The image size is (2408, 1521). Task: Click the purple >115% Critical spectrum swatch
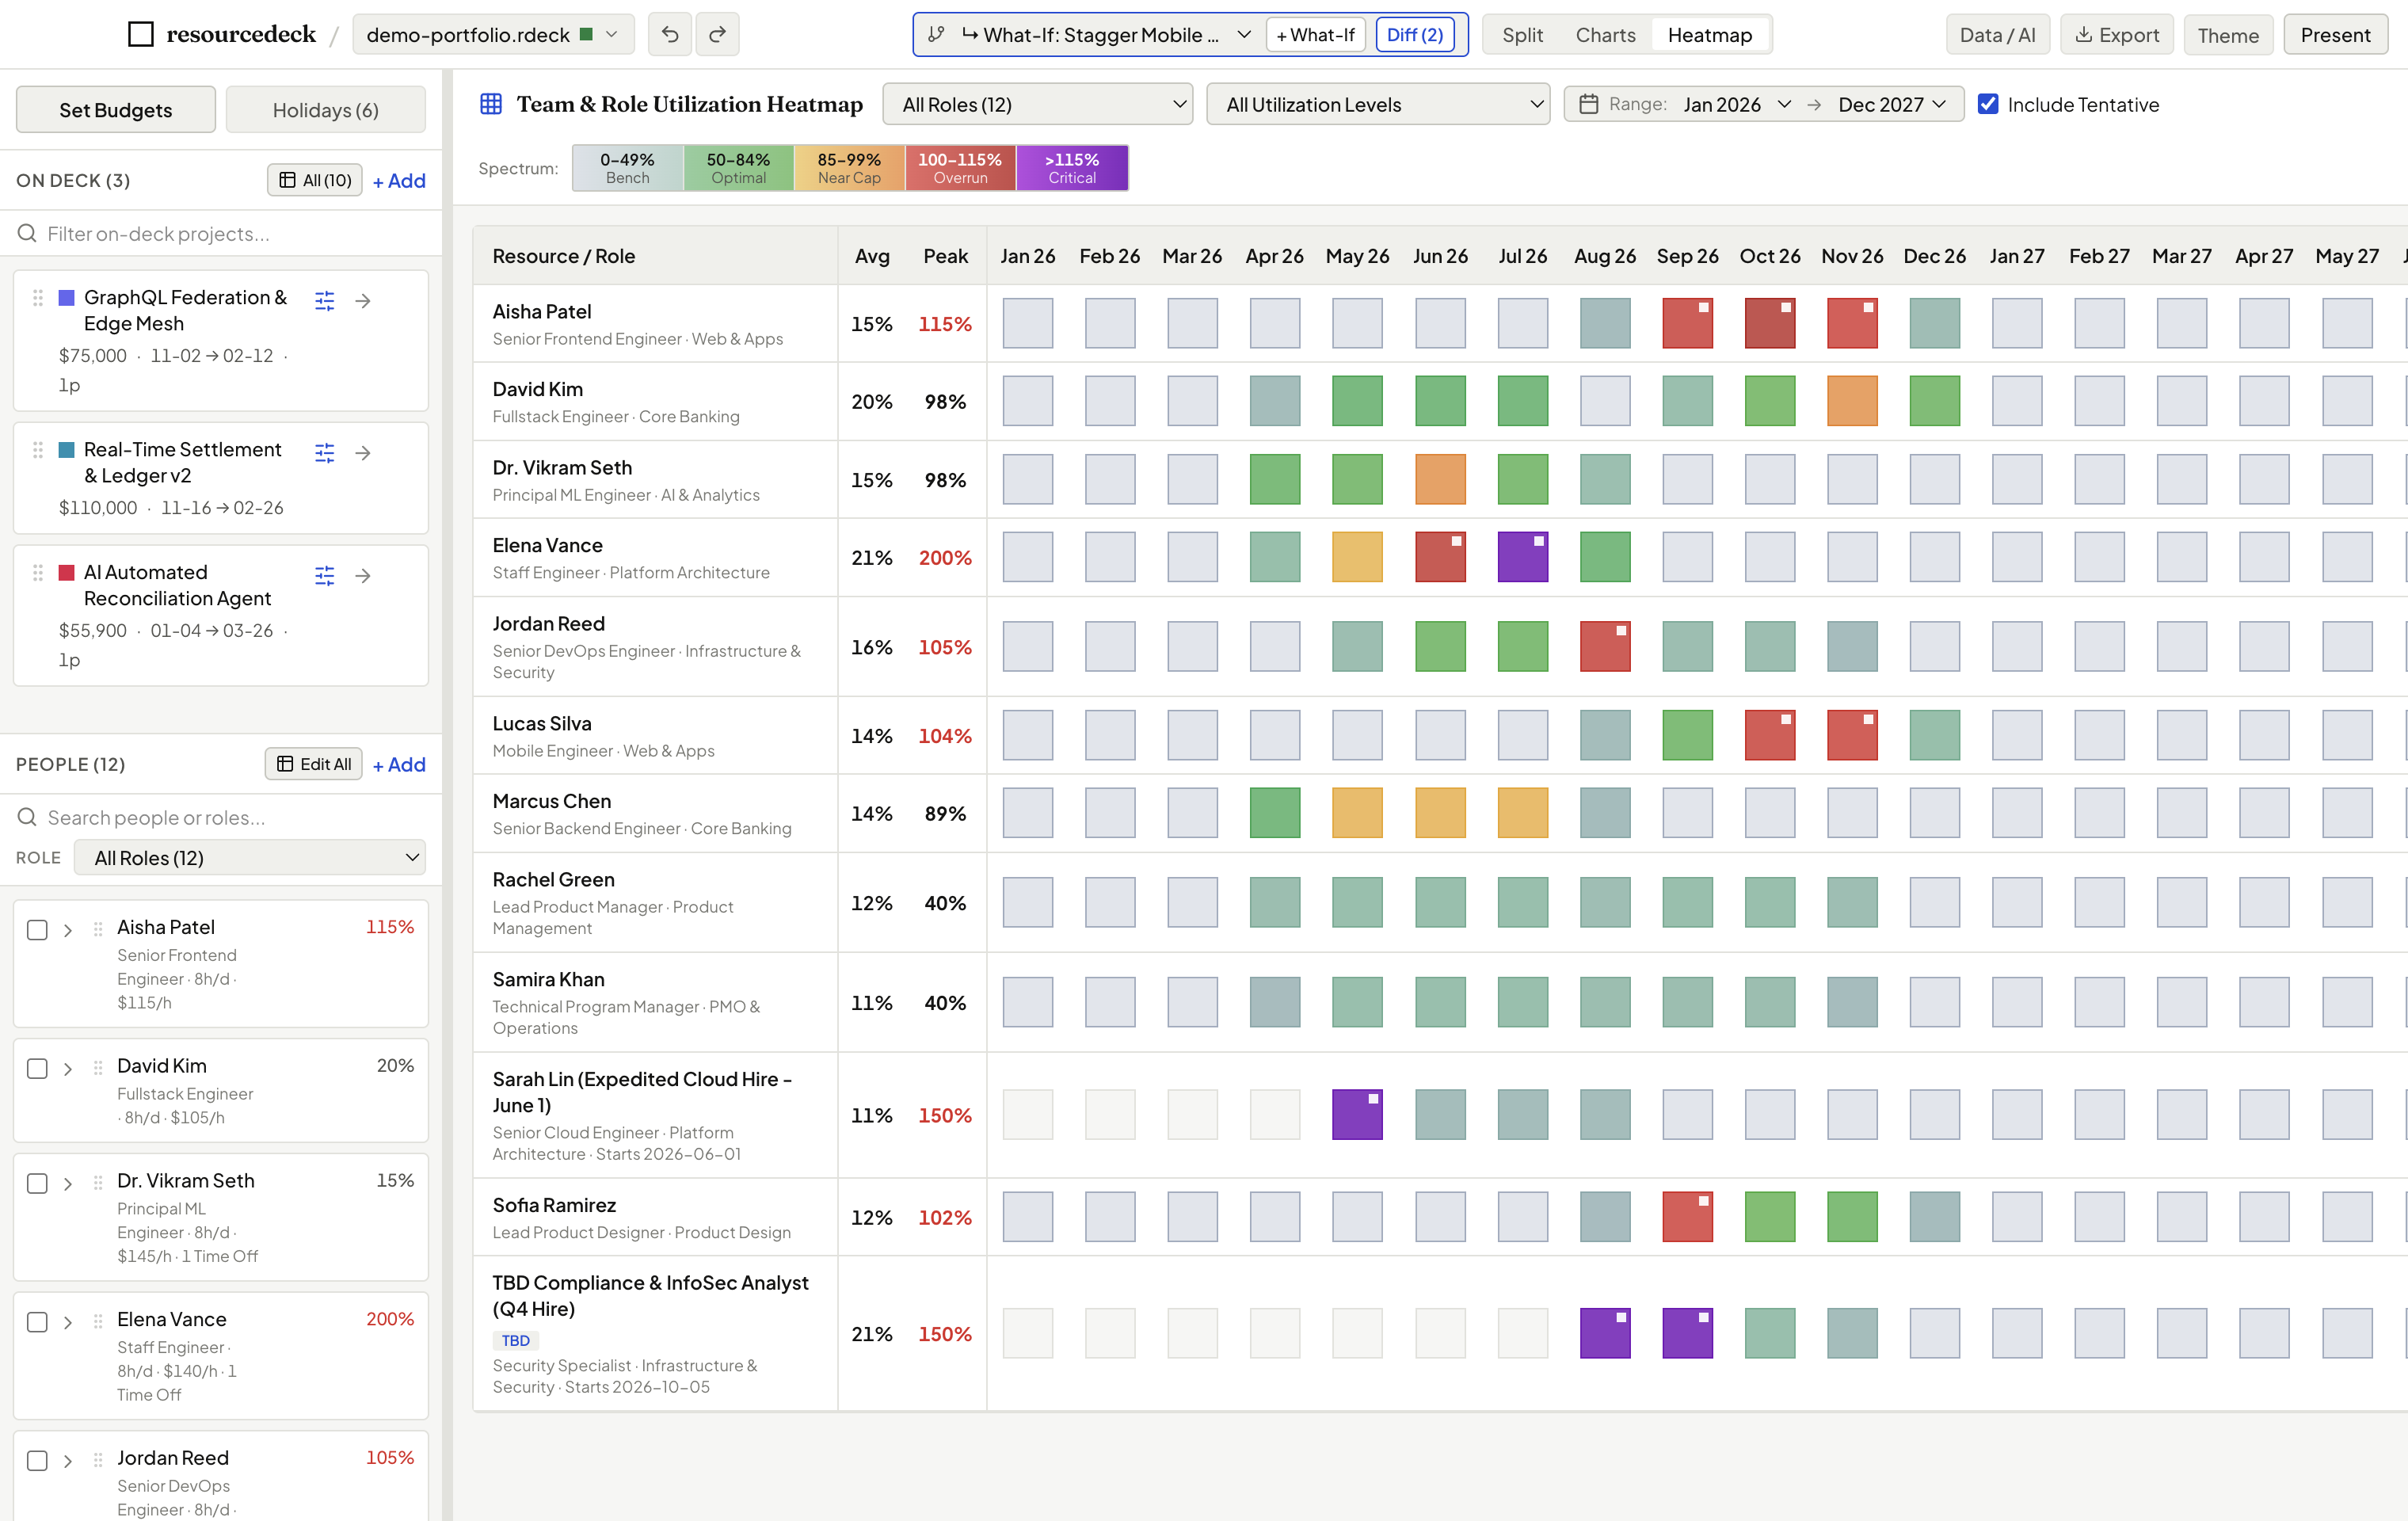[1072, 168]
